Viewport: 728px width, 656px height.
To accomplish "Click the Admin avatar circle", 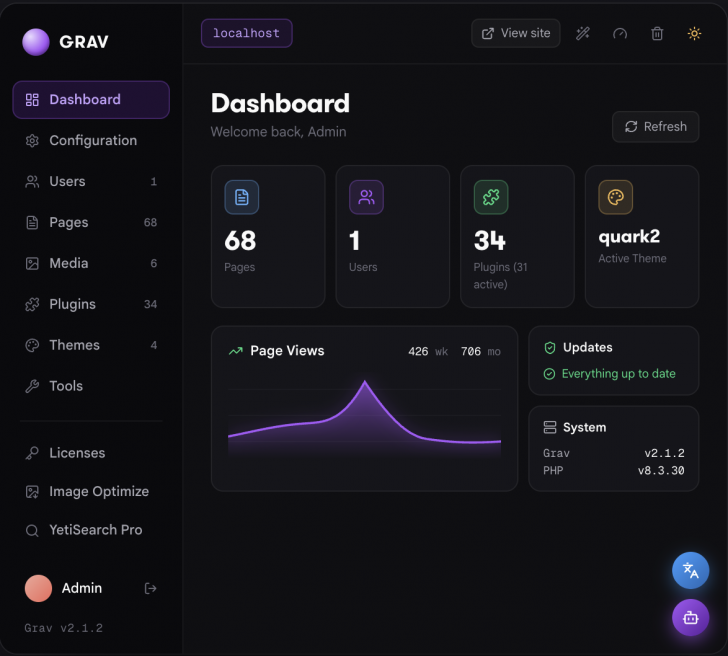I will 38,588.
